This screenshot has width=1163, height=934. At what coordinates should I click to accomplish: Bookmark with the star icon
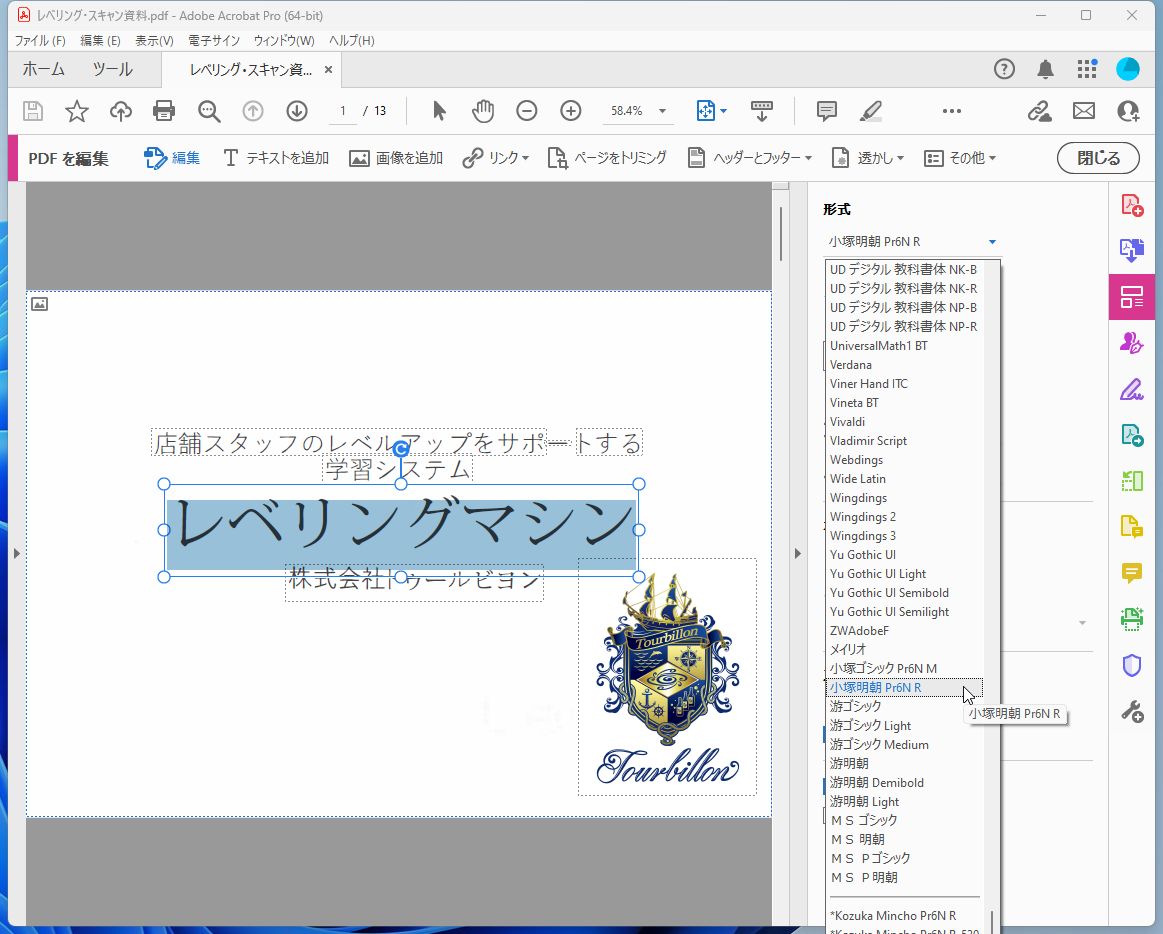pyautogui.click(x=76, y=111)
